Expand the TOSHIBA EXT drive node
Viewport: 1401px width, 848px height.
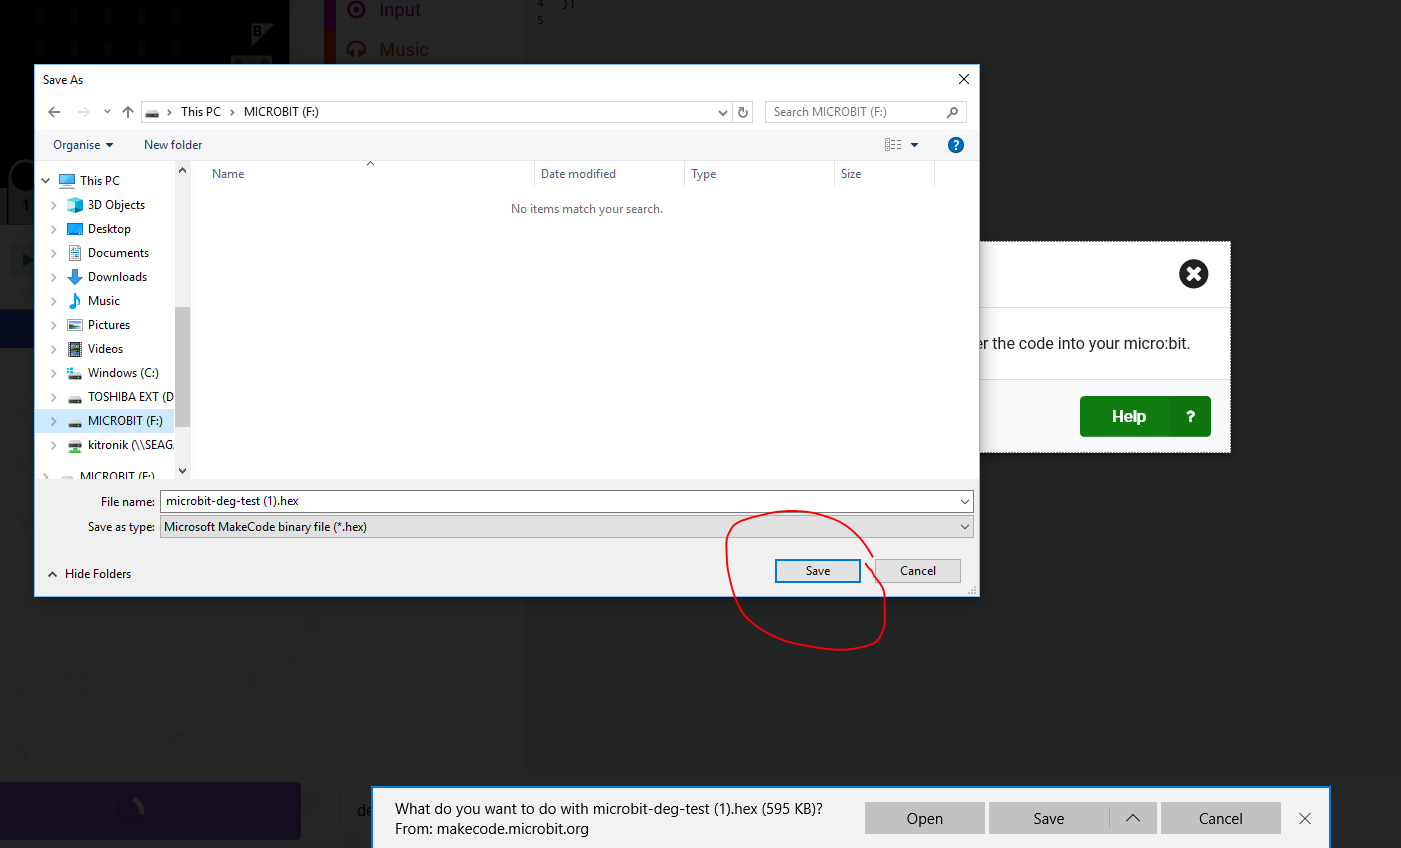tap(56, 396)
